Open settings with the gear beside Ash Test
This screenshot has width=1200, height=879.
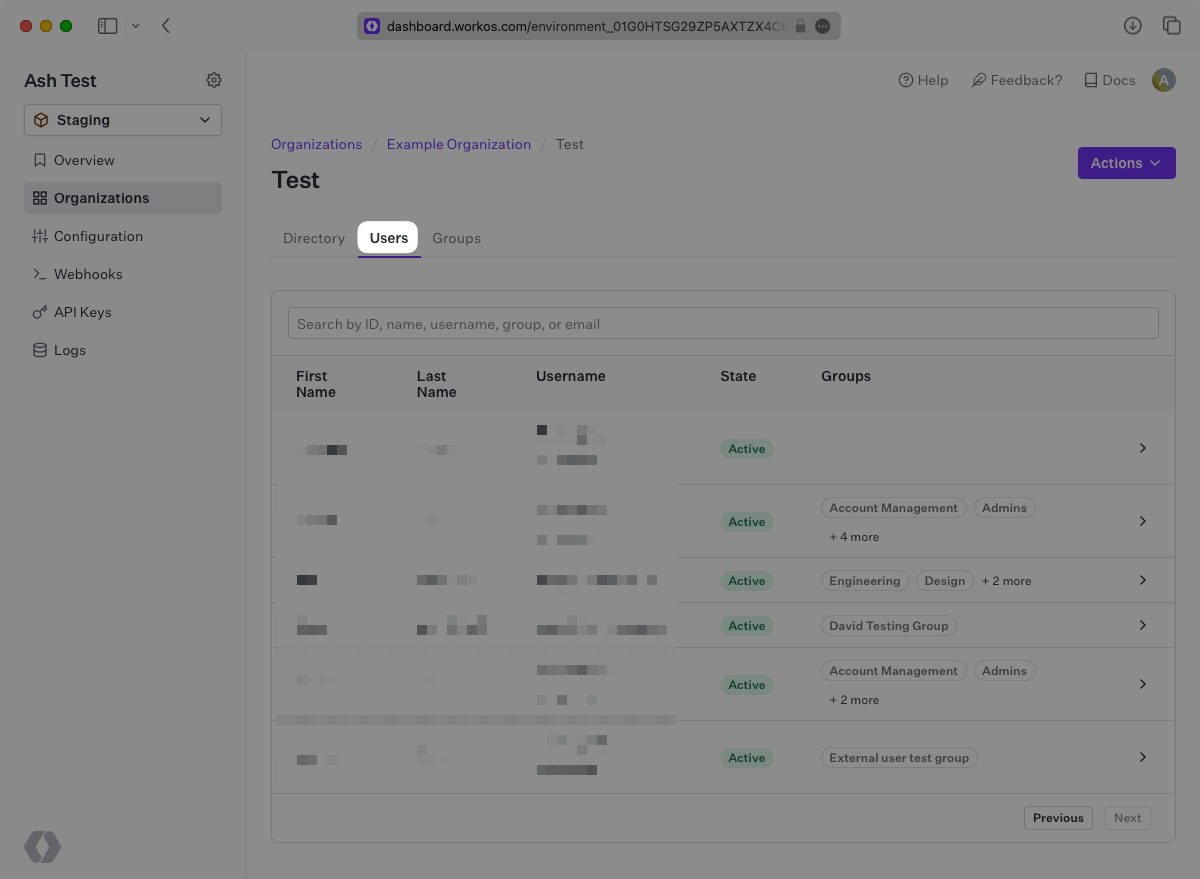(213, 80)
